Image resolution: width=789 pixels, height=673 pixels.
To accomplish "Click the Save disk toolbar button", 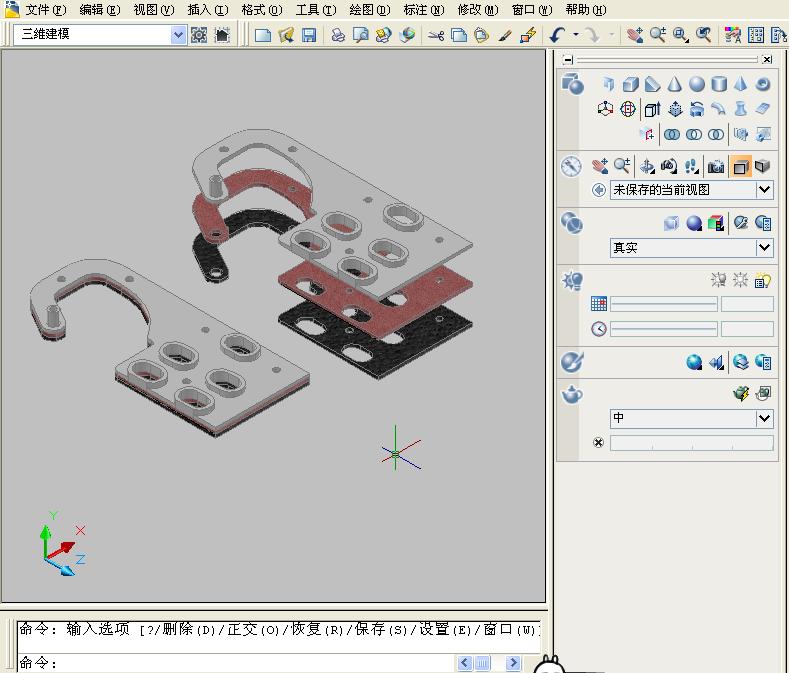I will (309, 35).
